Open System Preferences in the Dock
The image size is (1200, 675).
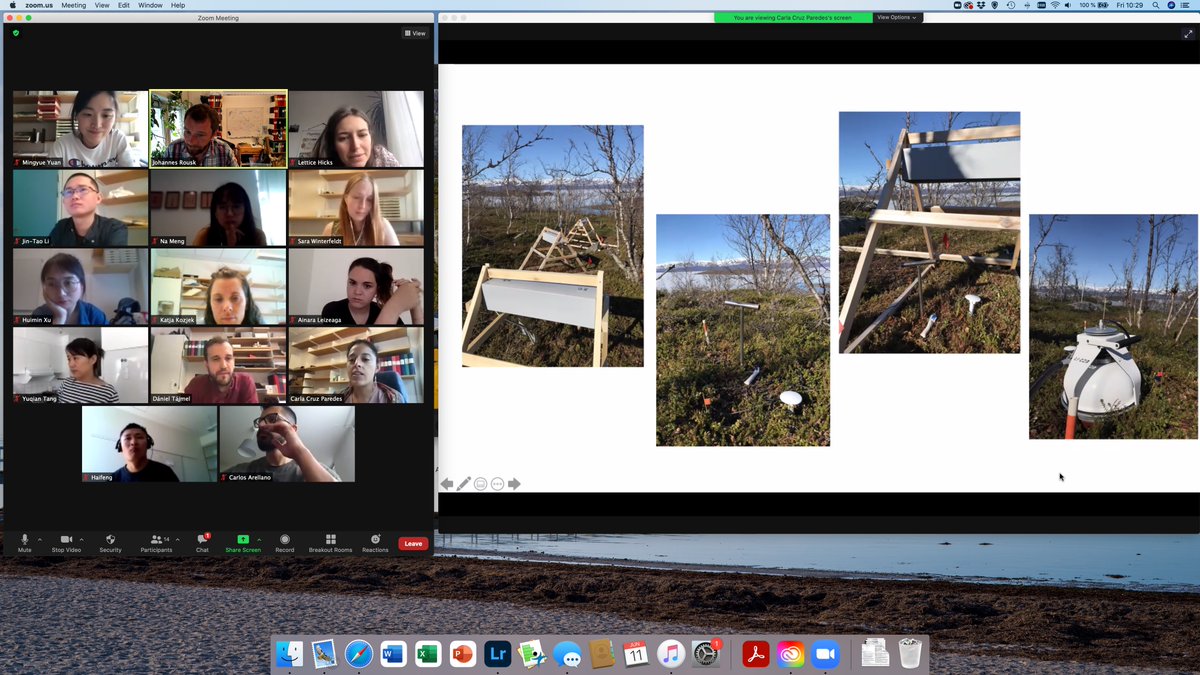(706, 654)
